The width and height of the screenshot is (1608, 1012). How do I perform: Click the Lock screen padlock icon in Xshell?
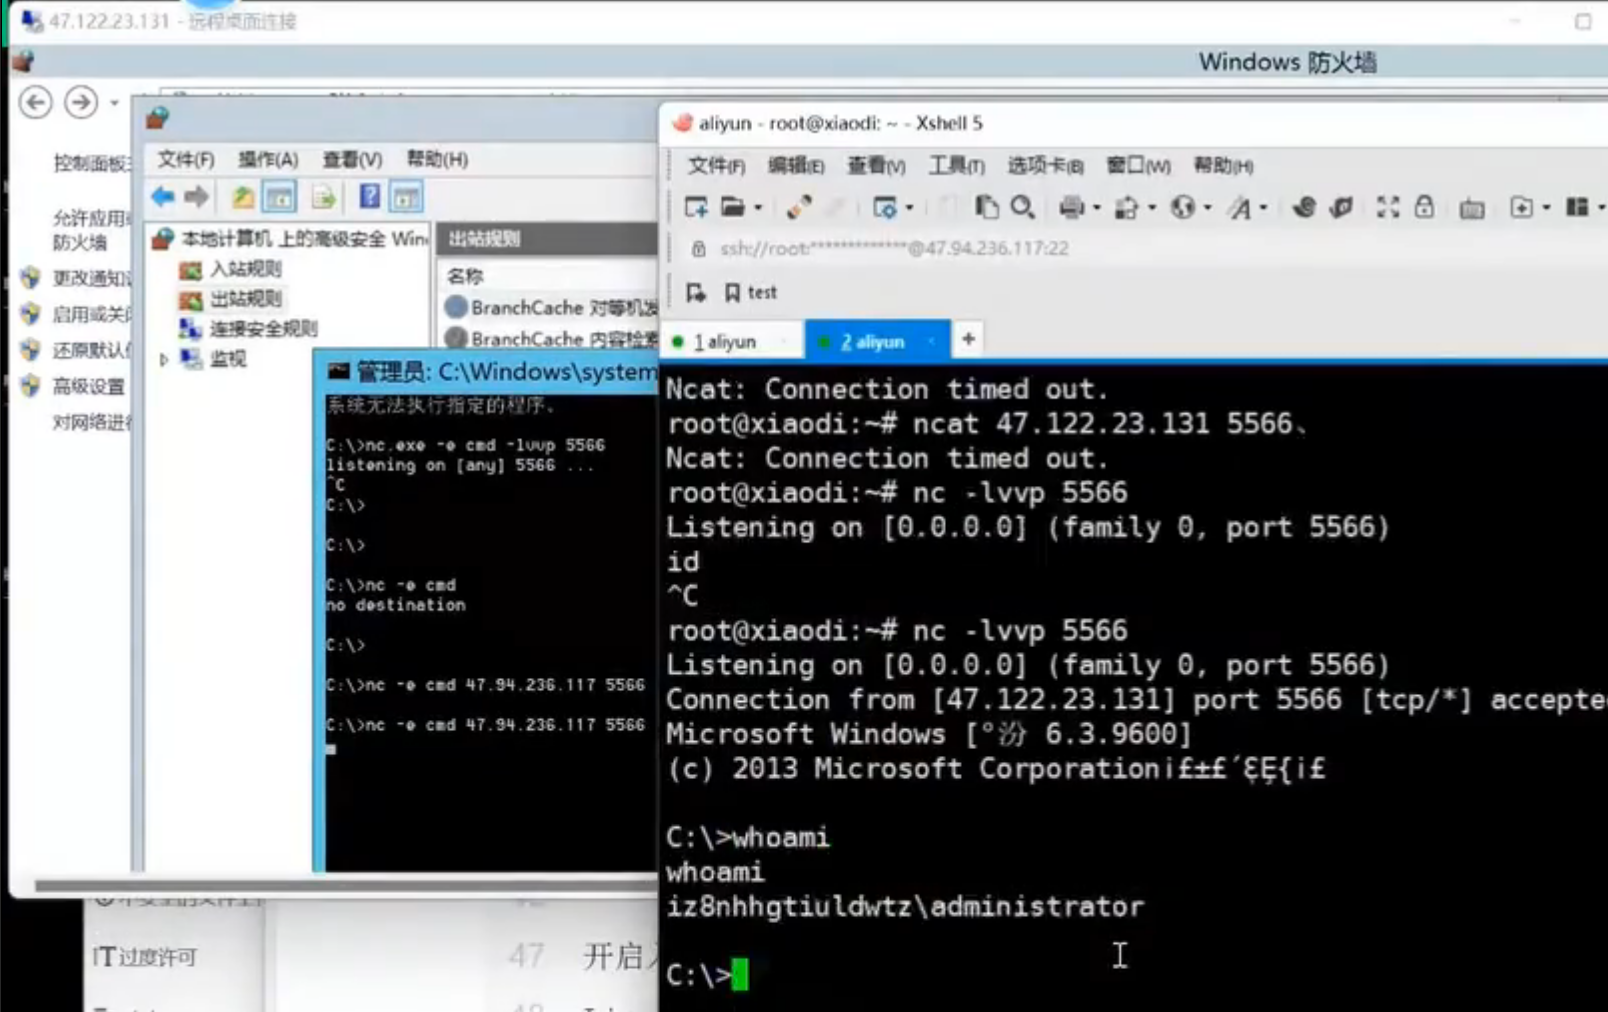1424,207
